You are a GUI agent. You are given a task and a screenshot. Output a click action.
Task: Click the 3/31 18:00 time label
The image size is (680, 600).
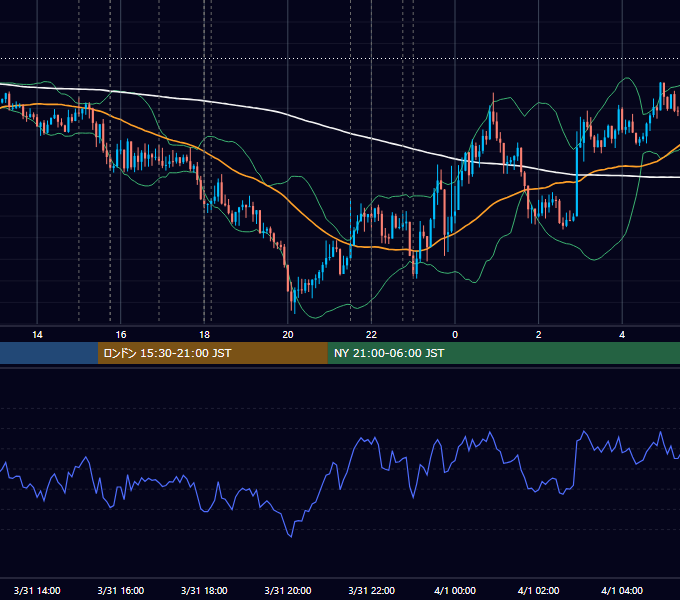204,590
